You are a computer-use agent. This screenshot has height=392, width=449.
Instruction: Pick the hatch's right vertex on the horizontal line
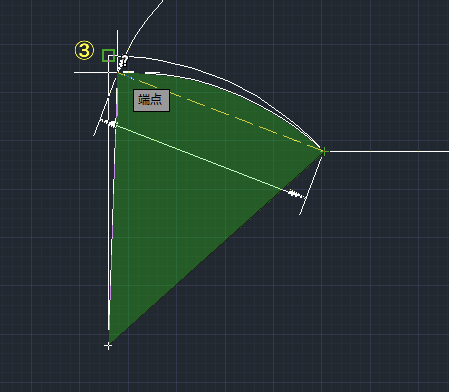(323, 152)
